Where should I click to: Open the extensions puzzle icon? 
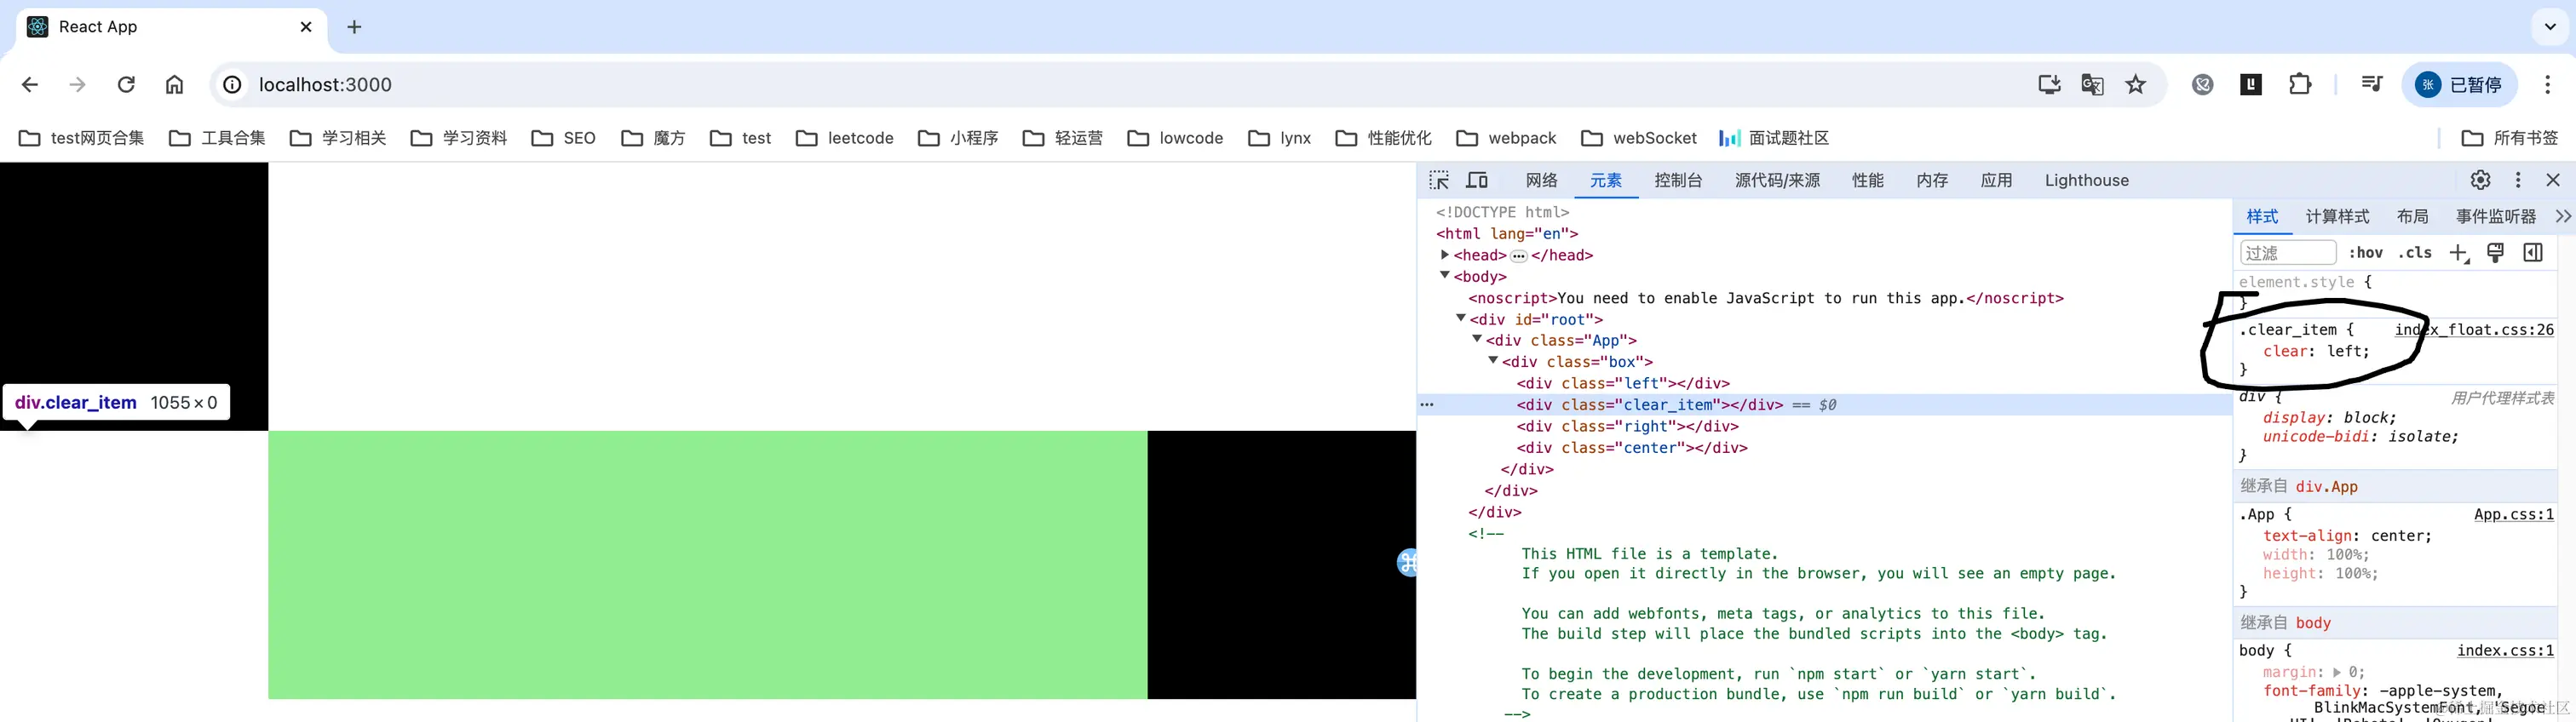pyautogui.click(x=2300, y=85)
